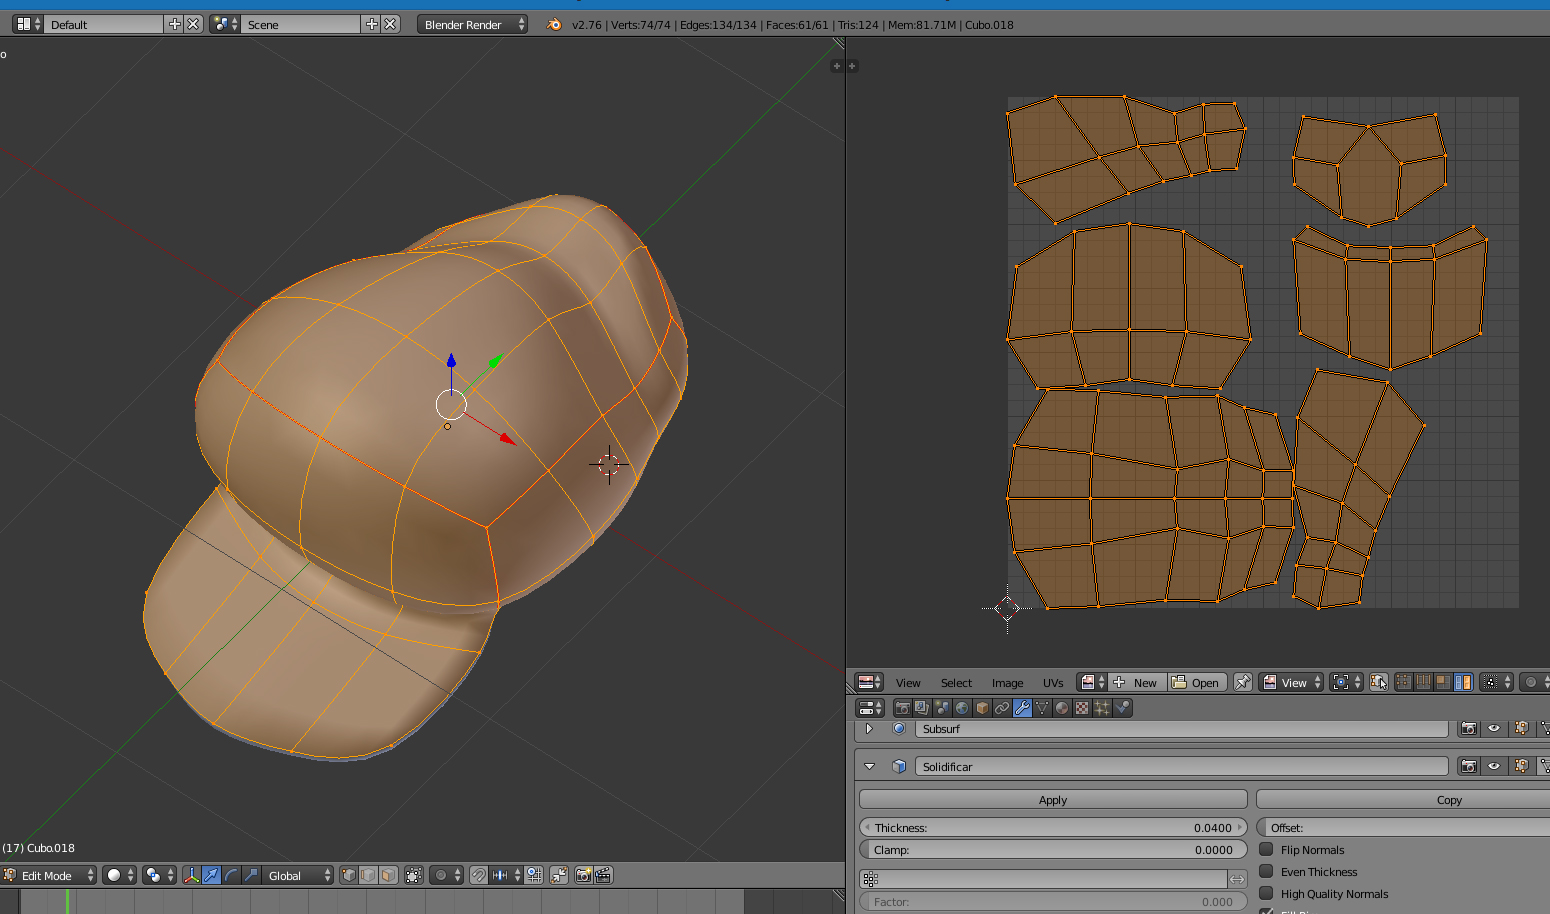Click the World properties globe icon

point(962,708)
